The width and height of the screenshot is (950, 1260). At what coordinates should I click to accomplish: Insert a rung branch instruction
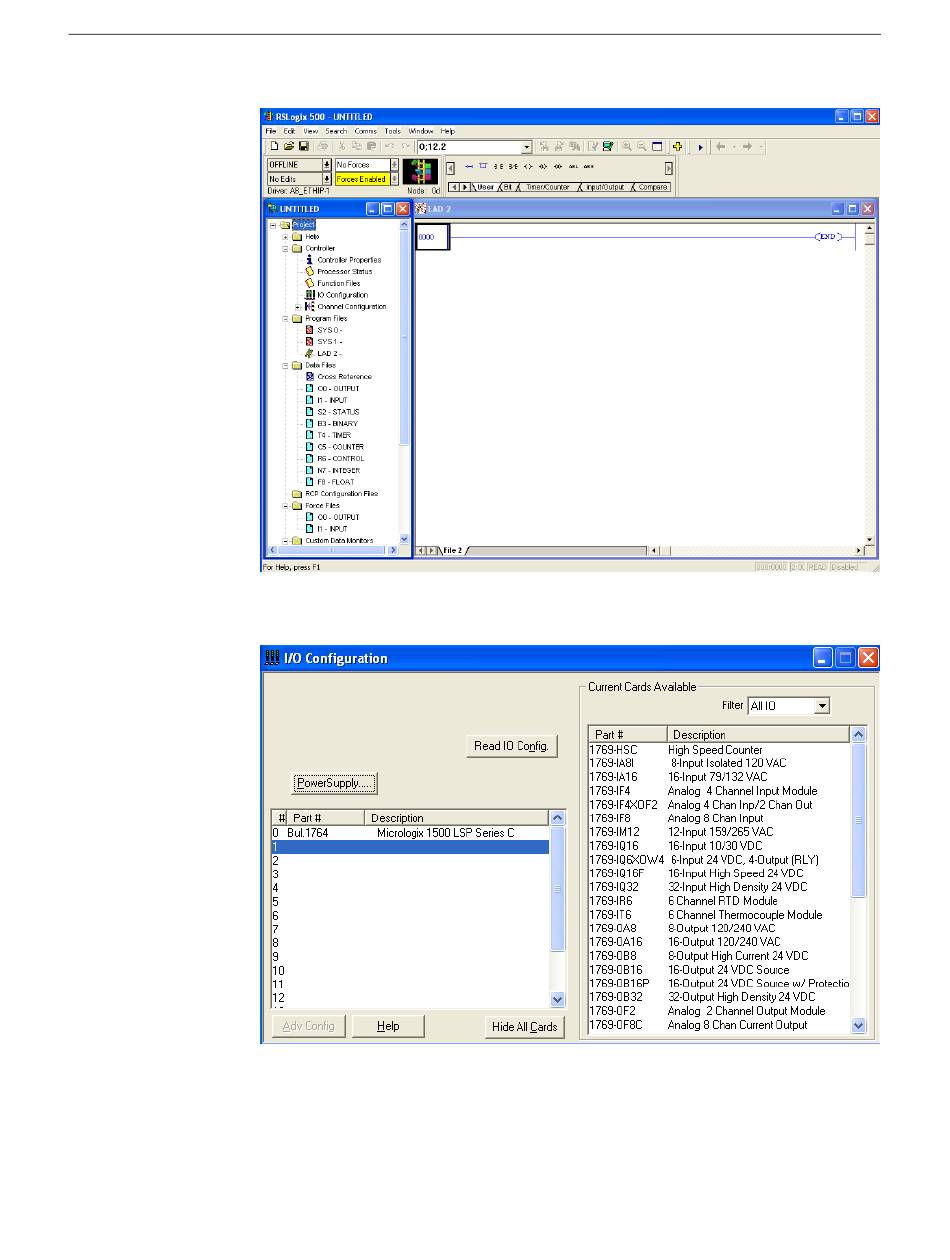point(483,166)
